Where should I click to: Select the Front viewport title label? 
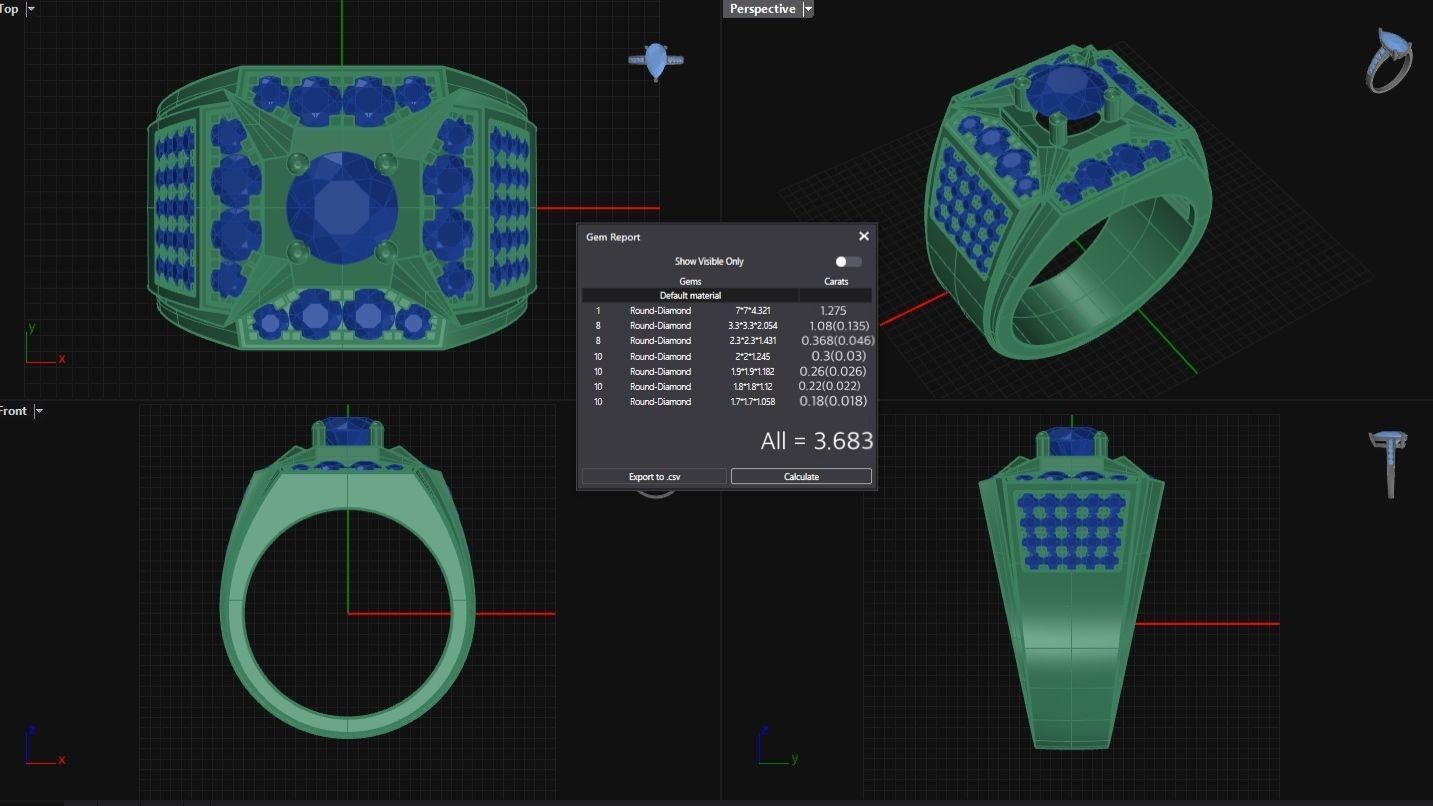click(x=14, y=411)
